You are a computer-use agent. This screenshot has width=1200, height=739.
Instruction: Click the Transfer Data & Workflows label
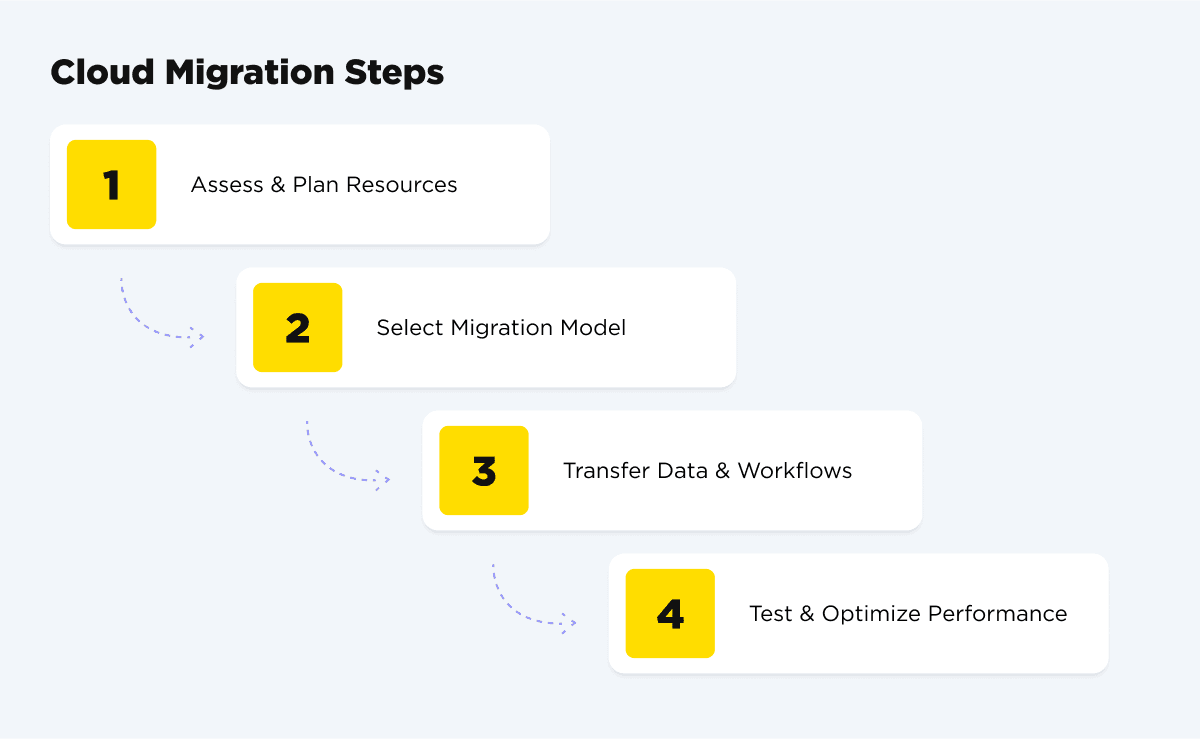[708, 470]
